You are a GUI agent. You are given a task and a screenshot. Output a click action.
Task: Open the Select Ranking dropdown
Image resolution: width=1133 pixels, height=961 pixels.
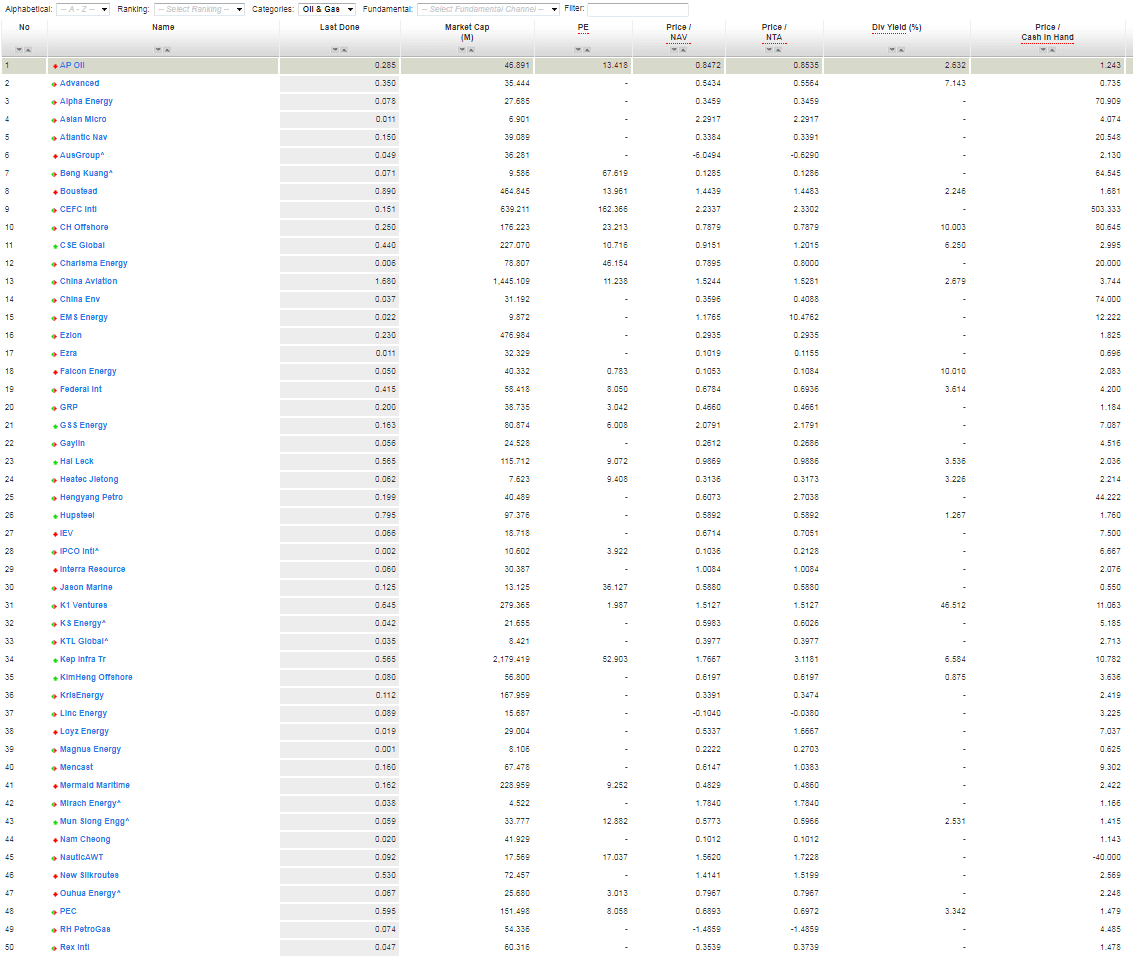[199, 9]
